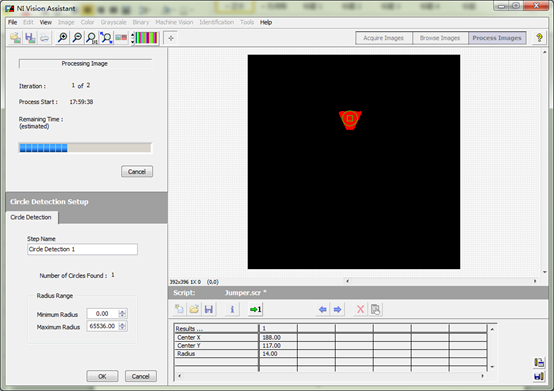This screenshot has height=391, width=554.
Task: Switch to Browse Images mode
Action: (x=440, y=38)
